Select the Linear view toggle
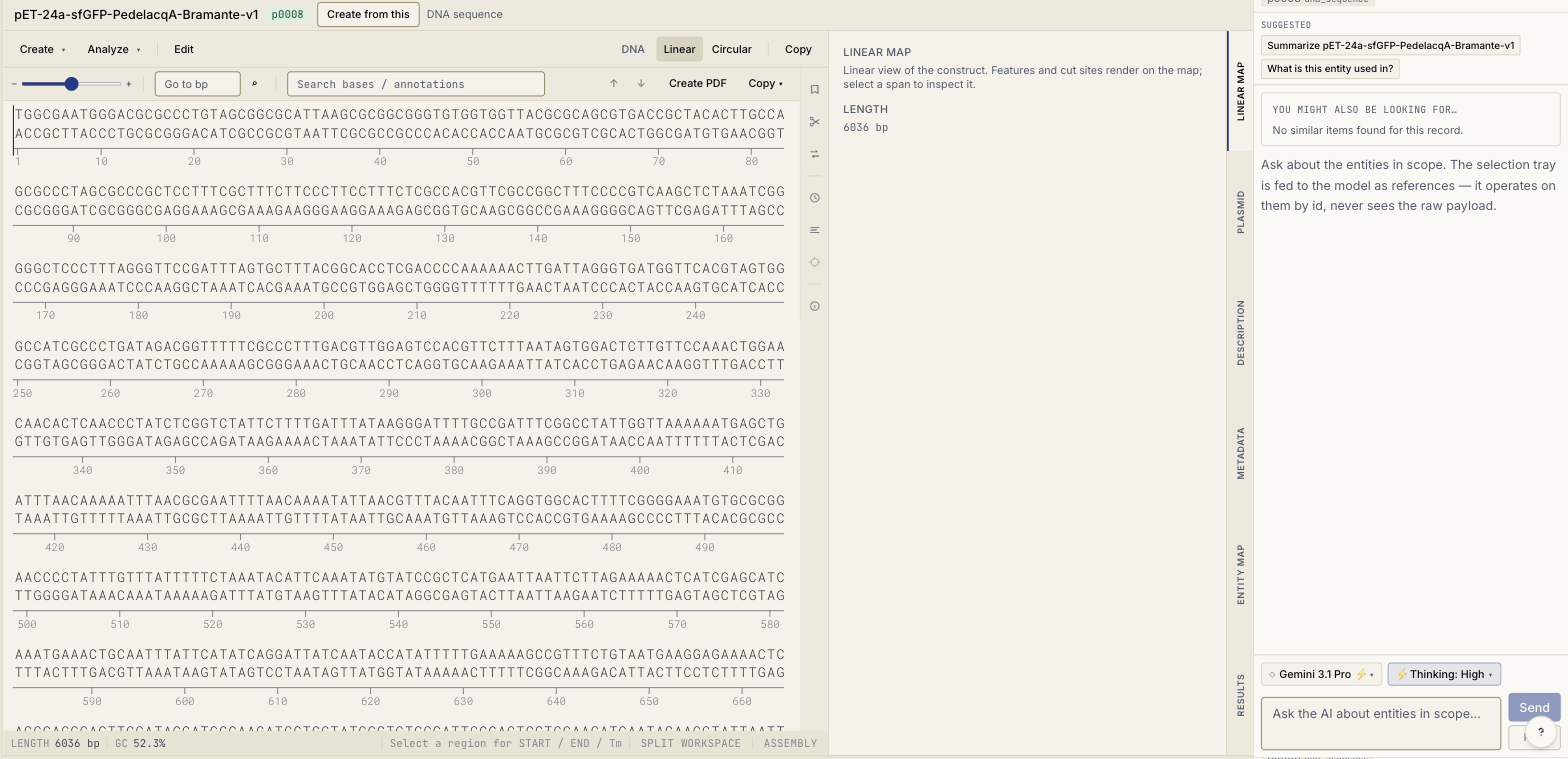 [x=679, y=49]
